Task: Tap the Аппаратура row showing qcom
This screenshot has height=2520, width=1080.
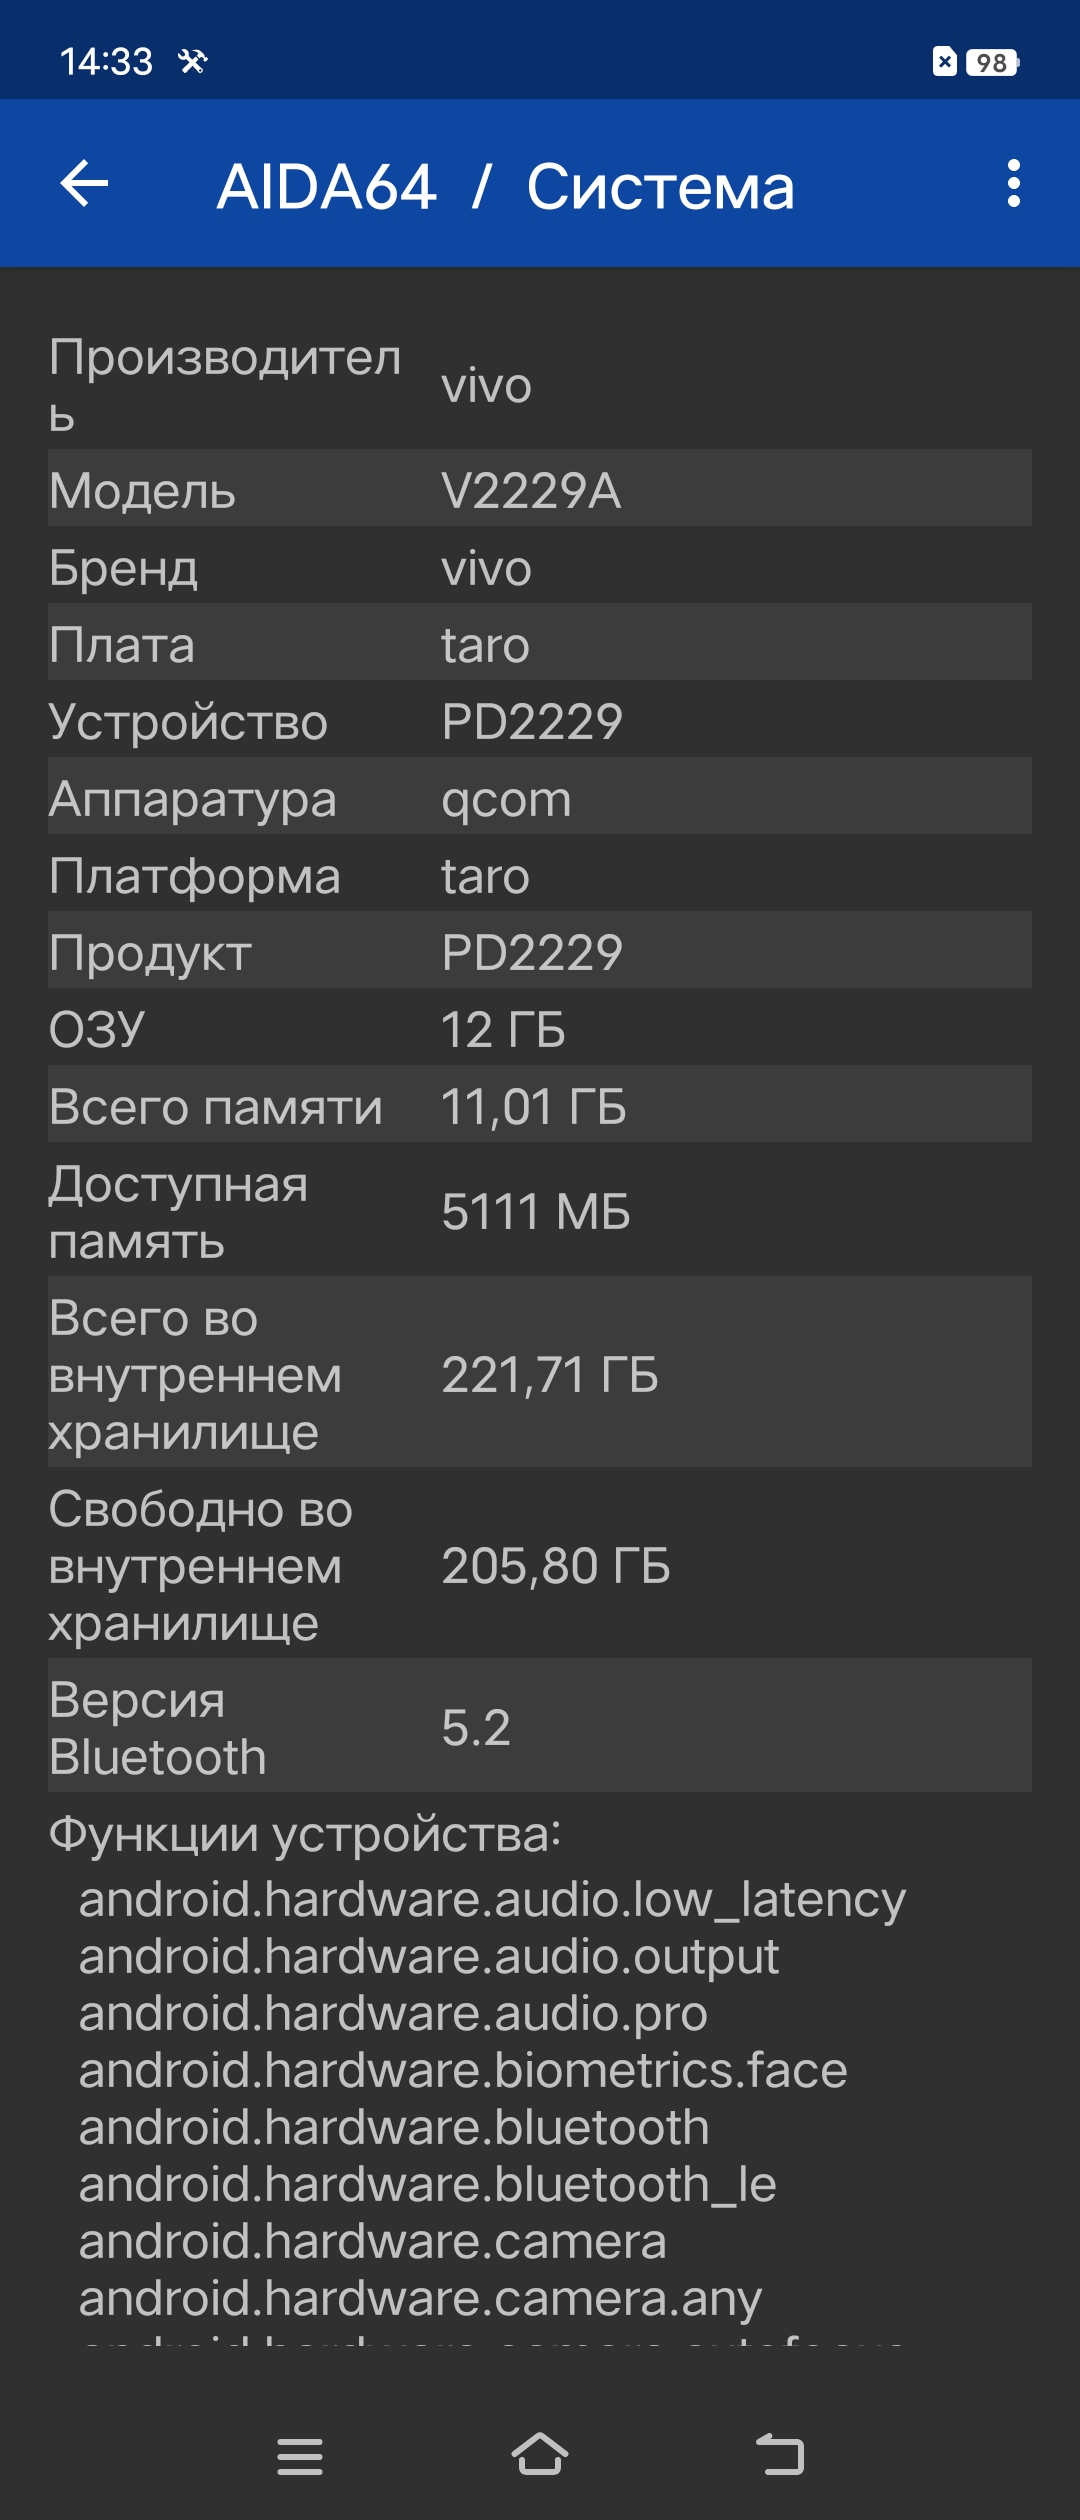Action: pyautogui.click(x=540, y=798)
